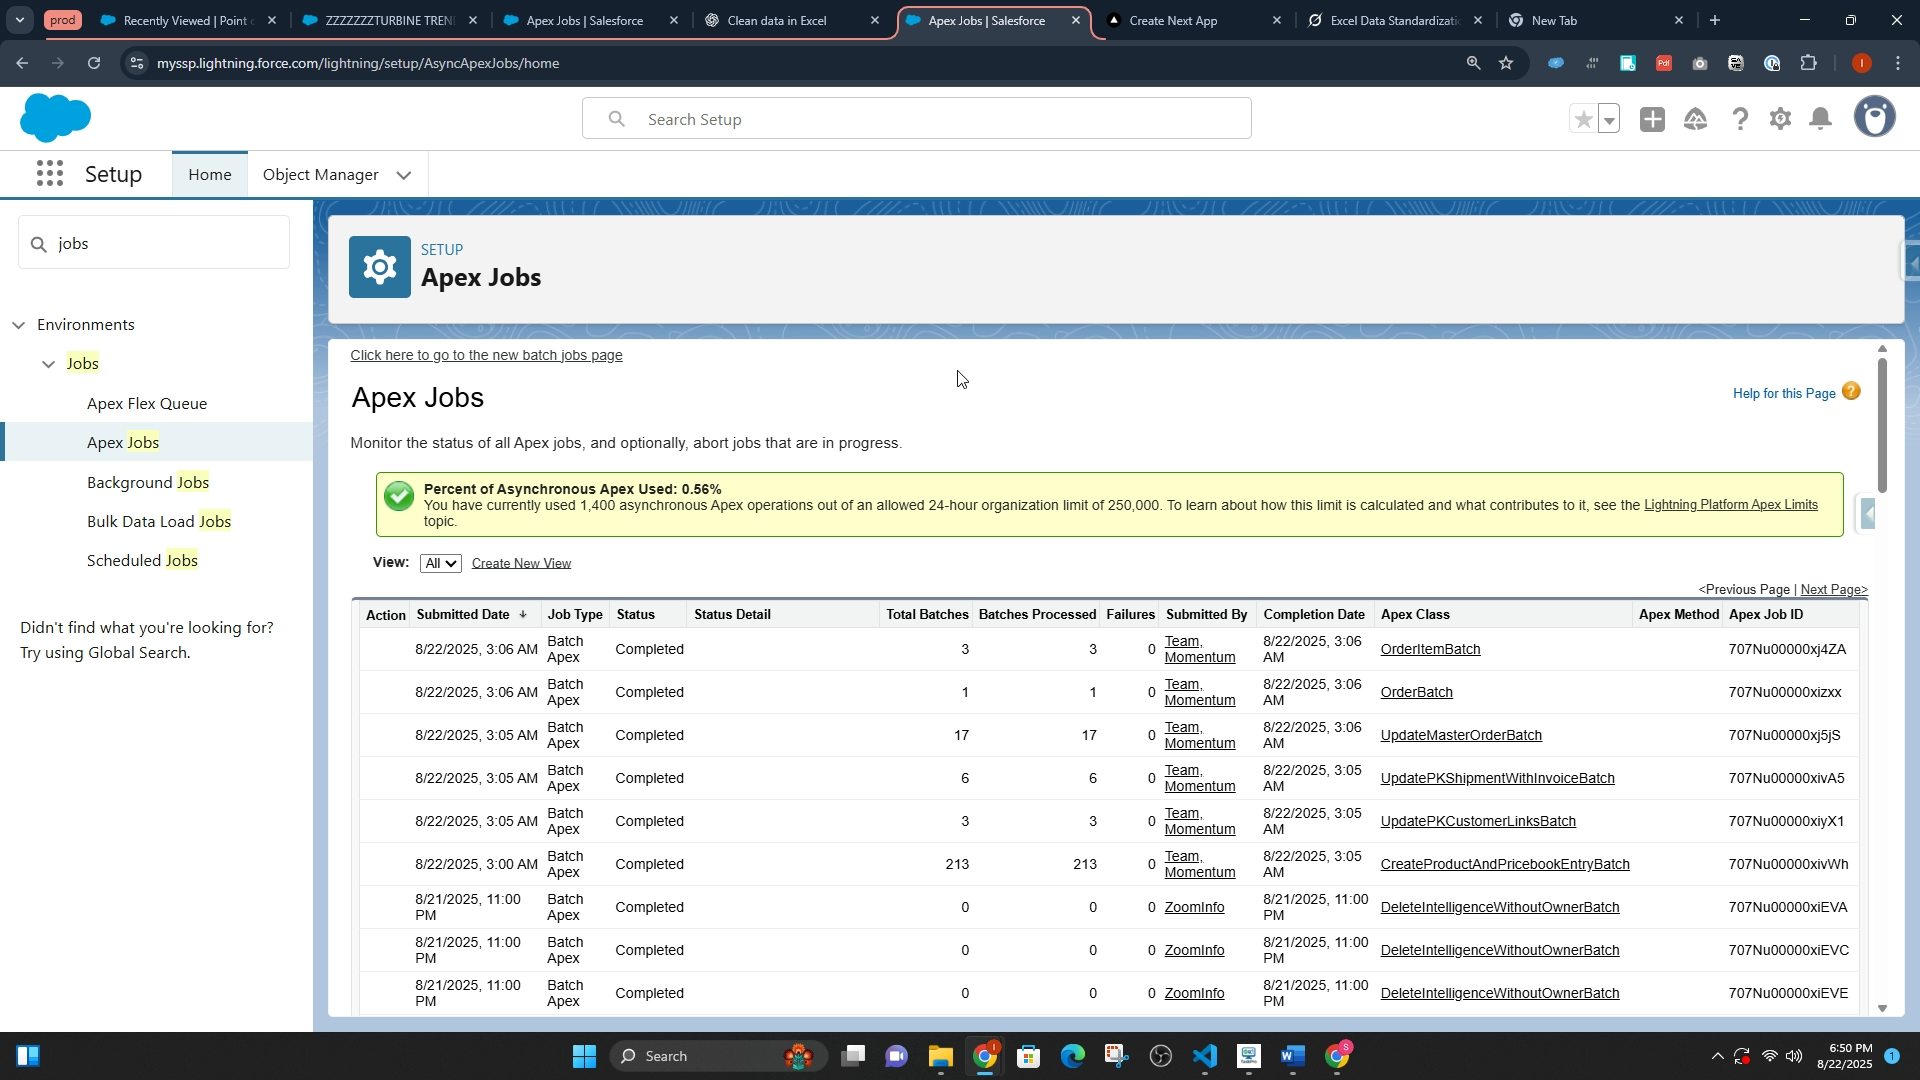The image size is (1920, 1080).
Task: Click the Create New View link
Action: click(x=521, y=564)
